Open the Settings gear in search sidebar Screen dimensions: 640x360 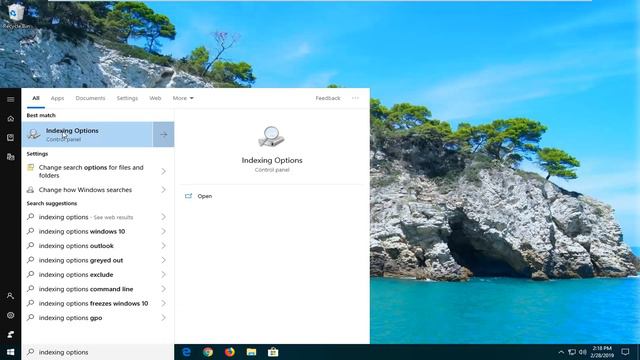[11, 315]
